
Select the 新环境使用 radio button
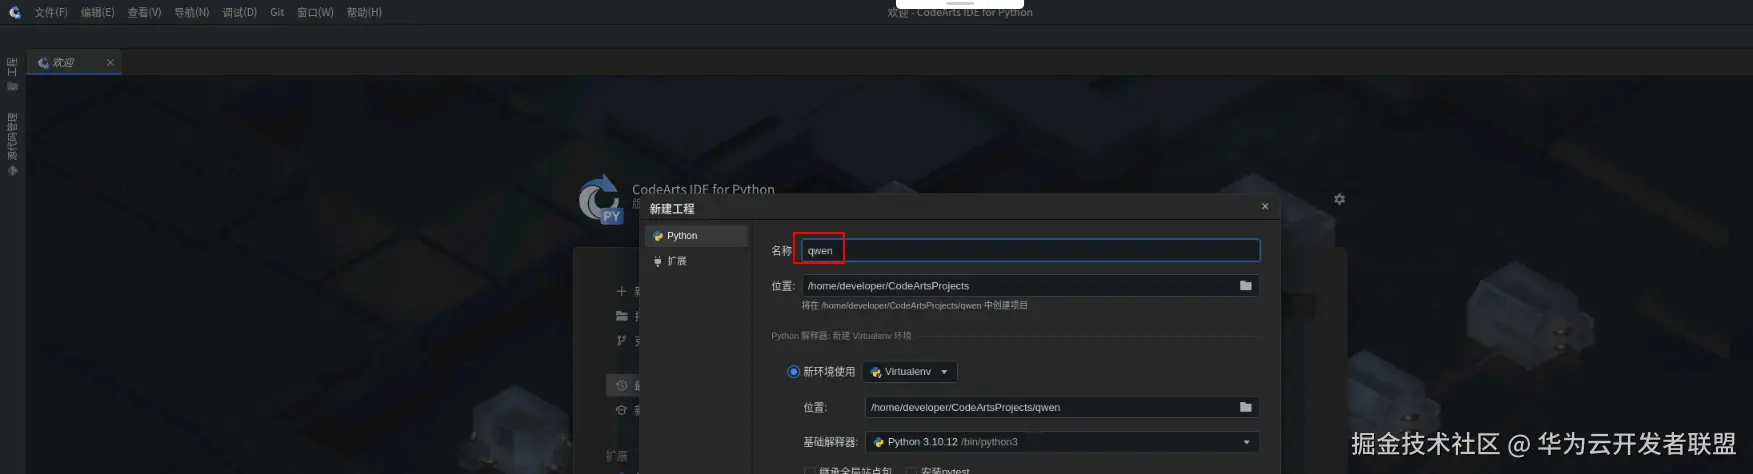793,372
